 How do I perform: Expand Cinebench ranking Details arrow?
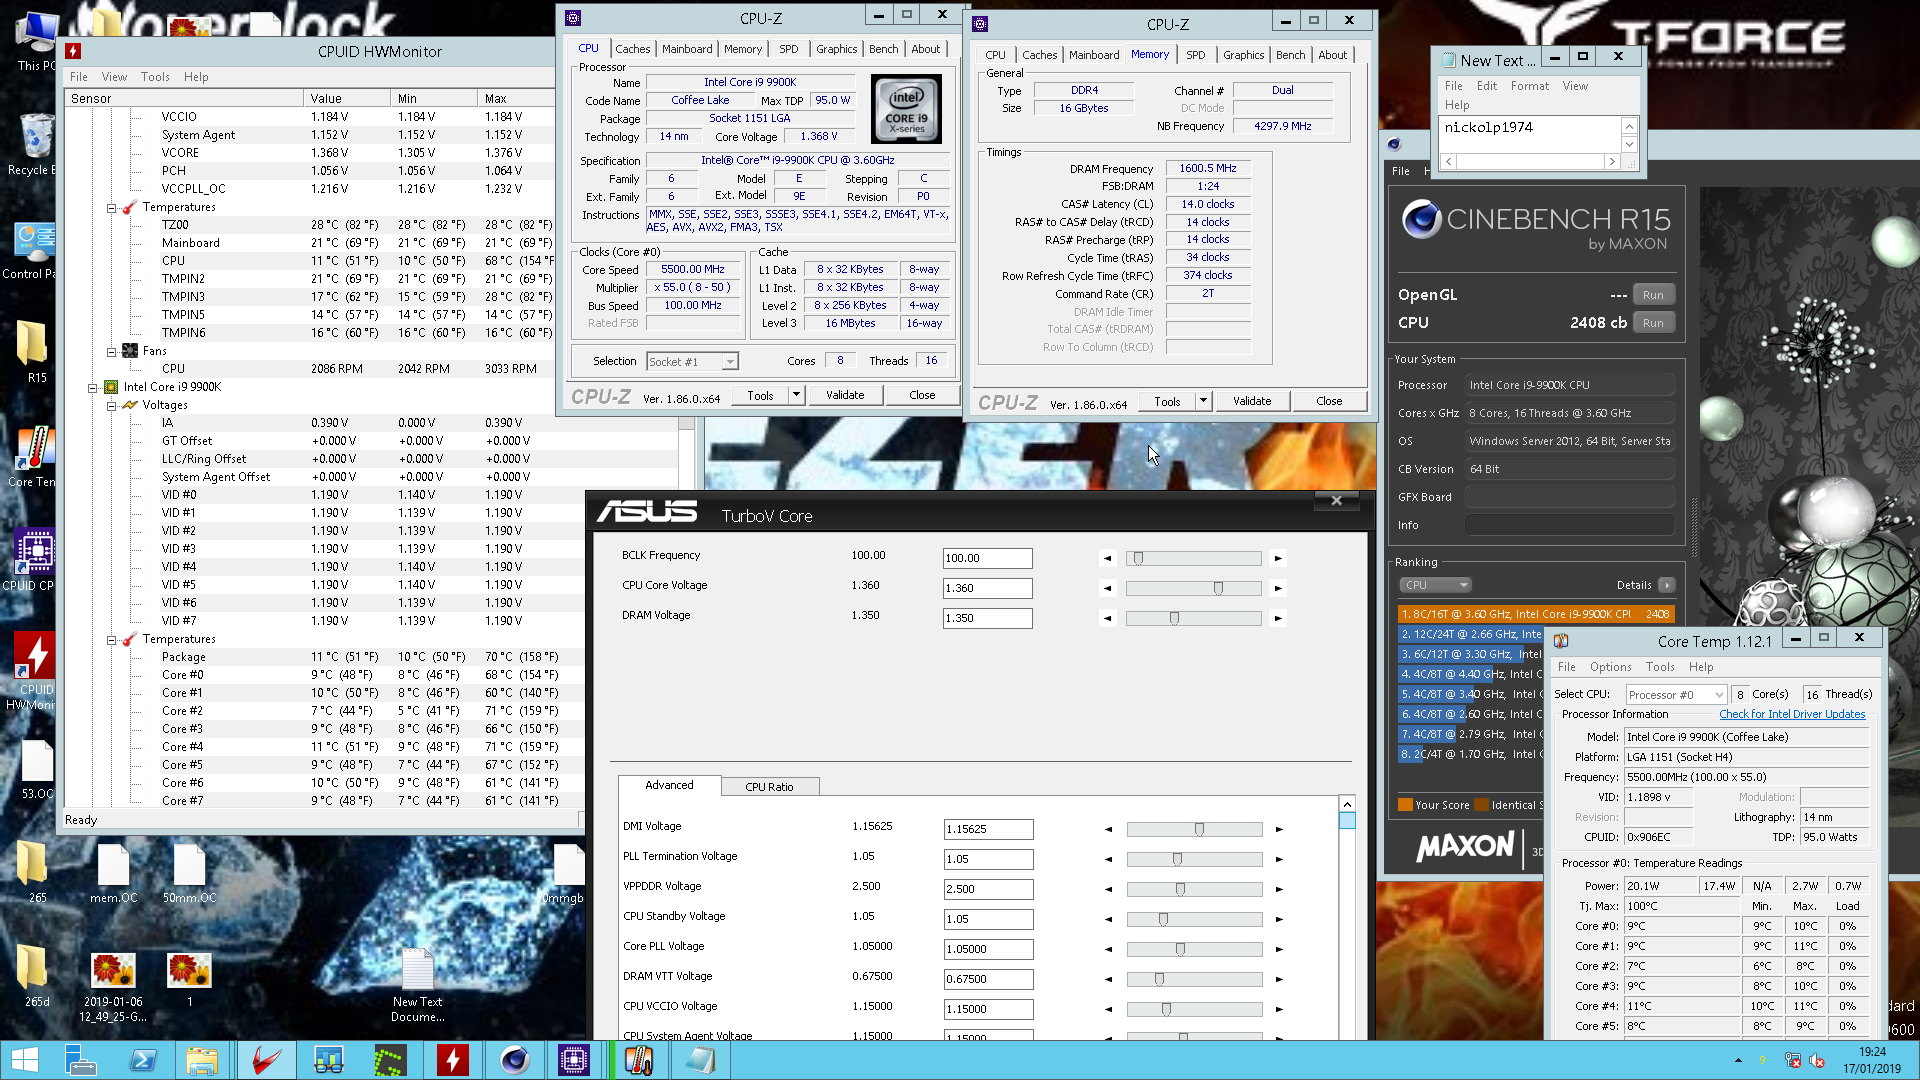coord(1666,585)
